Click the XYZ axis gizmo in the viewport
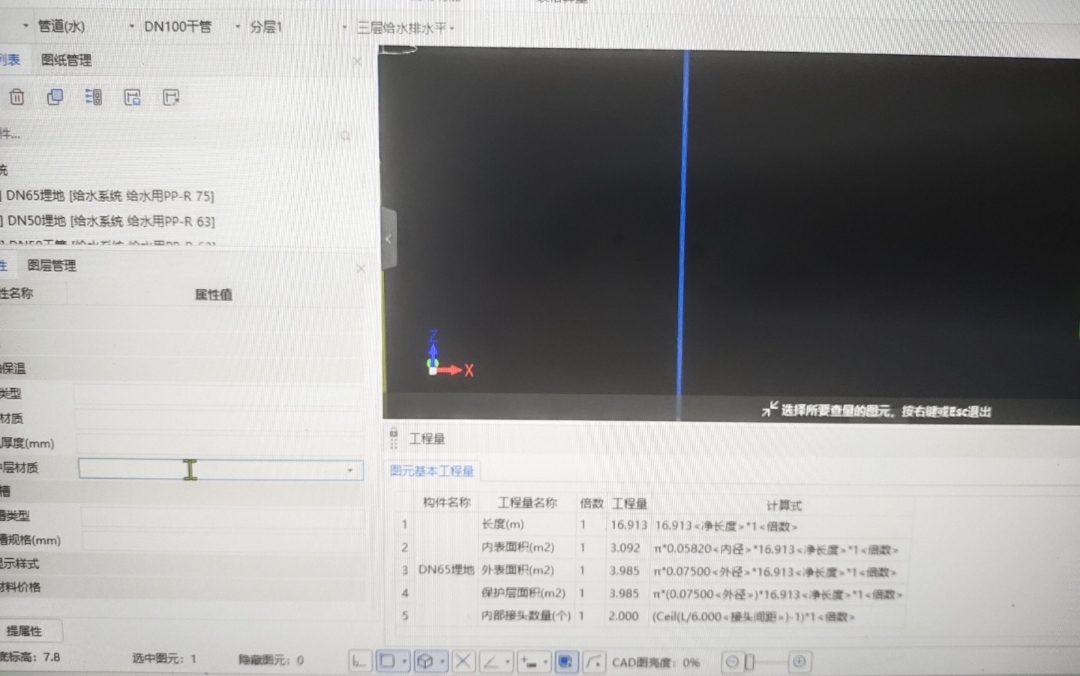This screenshot has height=676, width=1080. (448, 355)
